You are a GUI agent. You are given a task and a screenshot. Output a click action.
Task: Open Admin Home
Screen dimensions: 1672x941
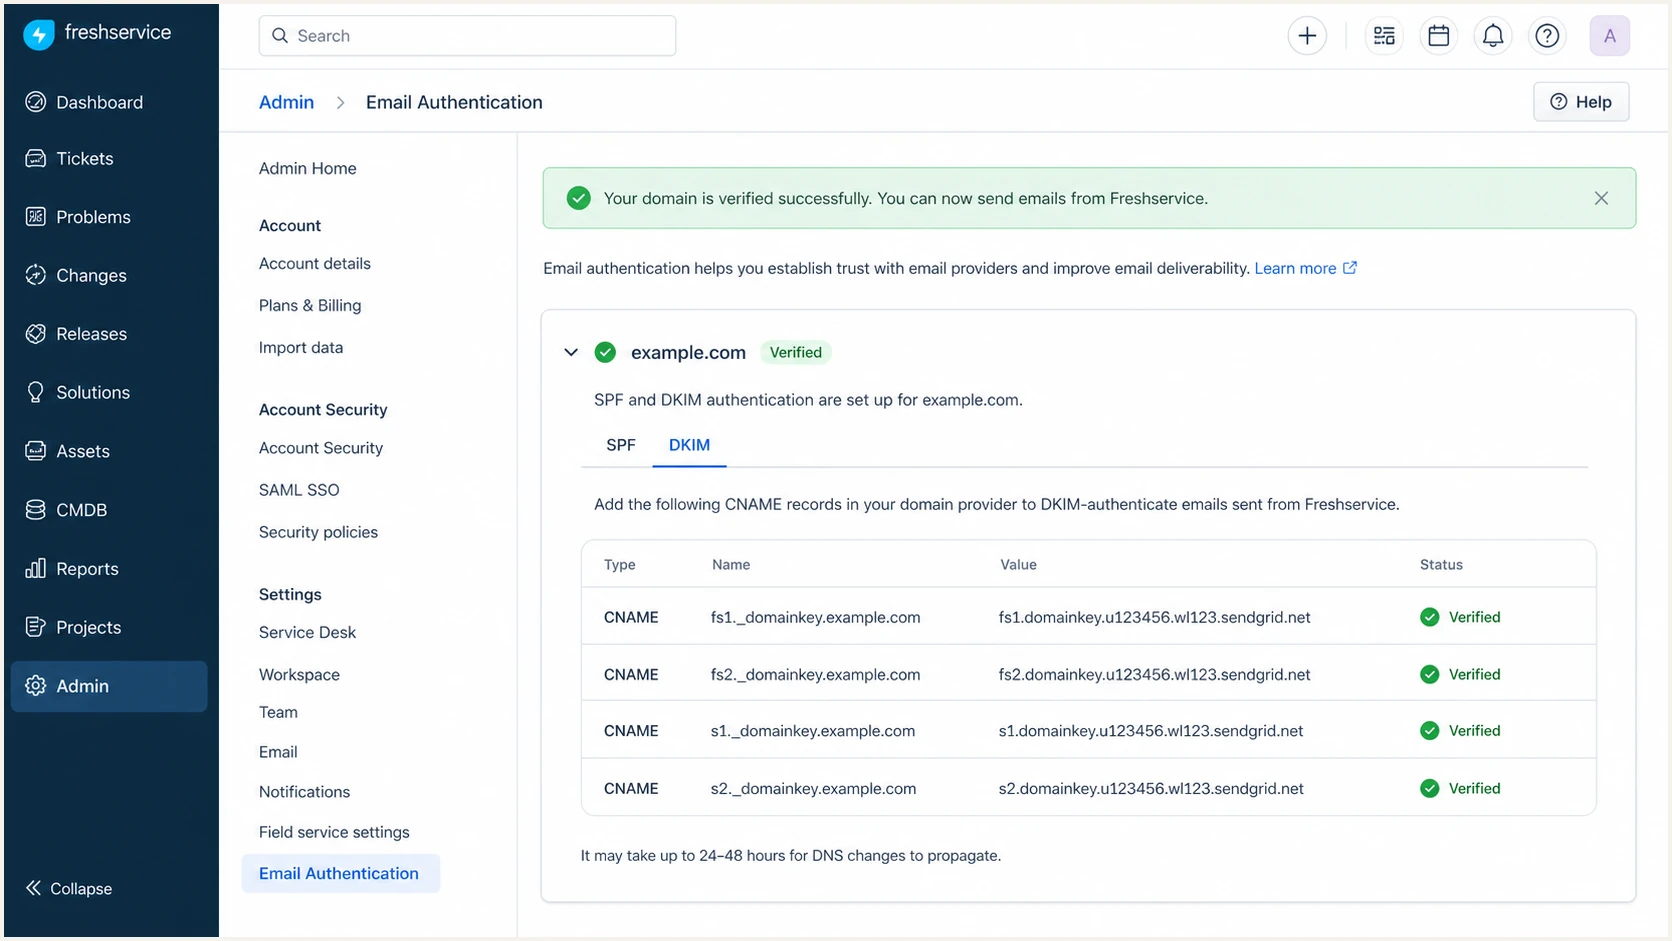(x=307, y=168)
